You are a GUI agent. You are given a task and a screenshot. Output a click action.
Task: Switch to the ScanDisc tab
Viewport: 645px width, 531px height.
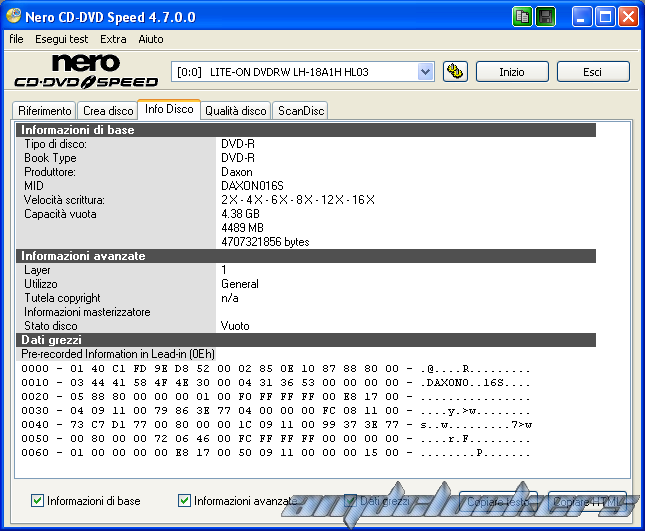(300, 111)
